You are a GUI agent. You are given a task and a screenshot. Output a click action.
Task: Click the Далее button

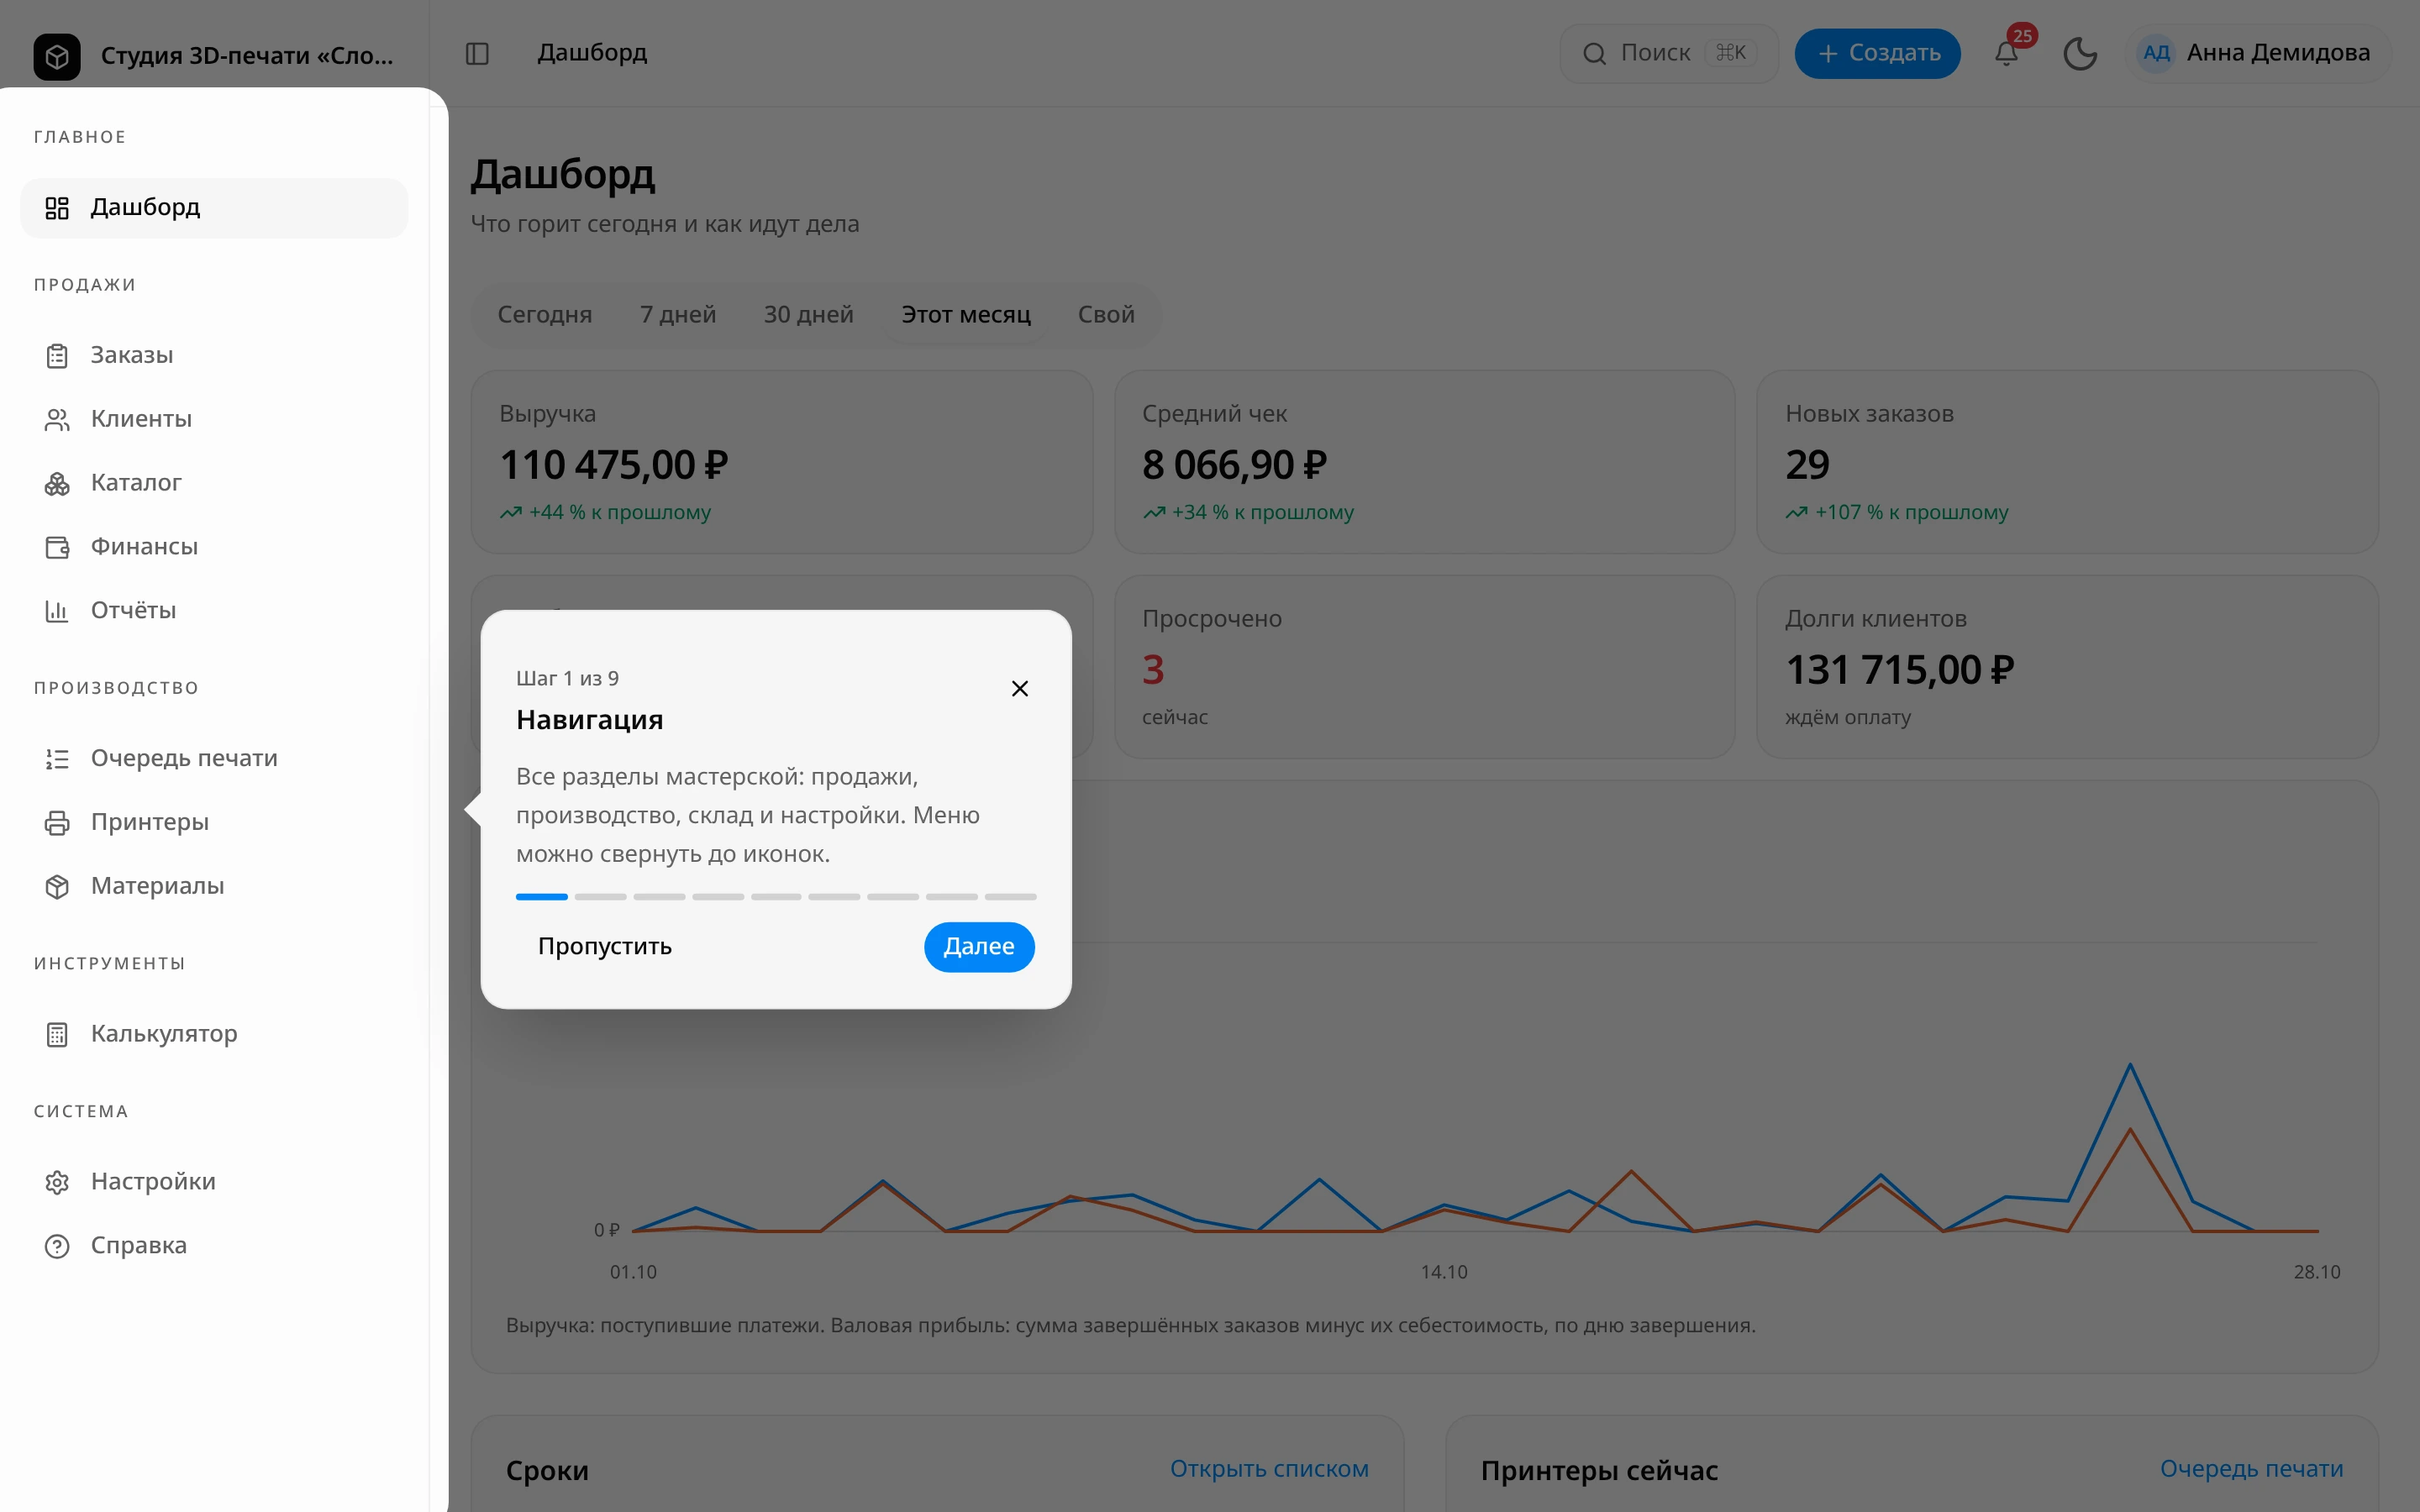click(x=979, y=946)
